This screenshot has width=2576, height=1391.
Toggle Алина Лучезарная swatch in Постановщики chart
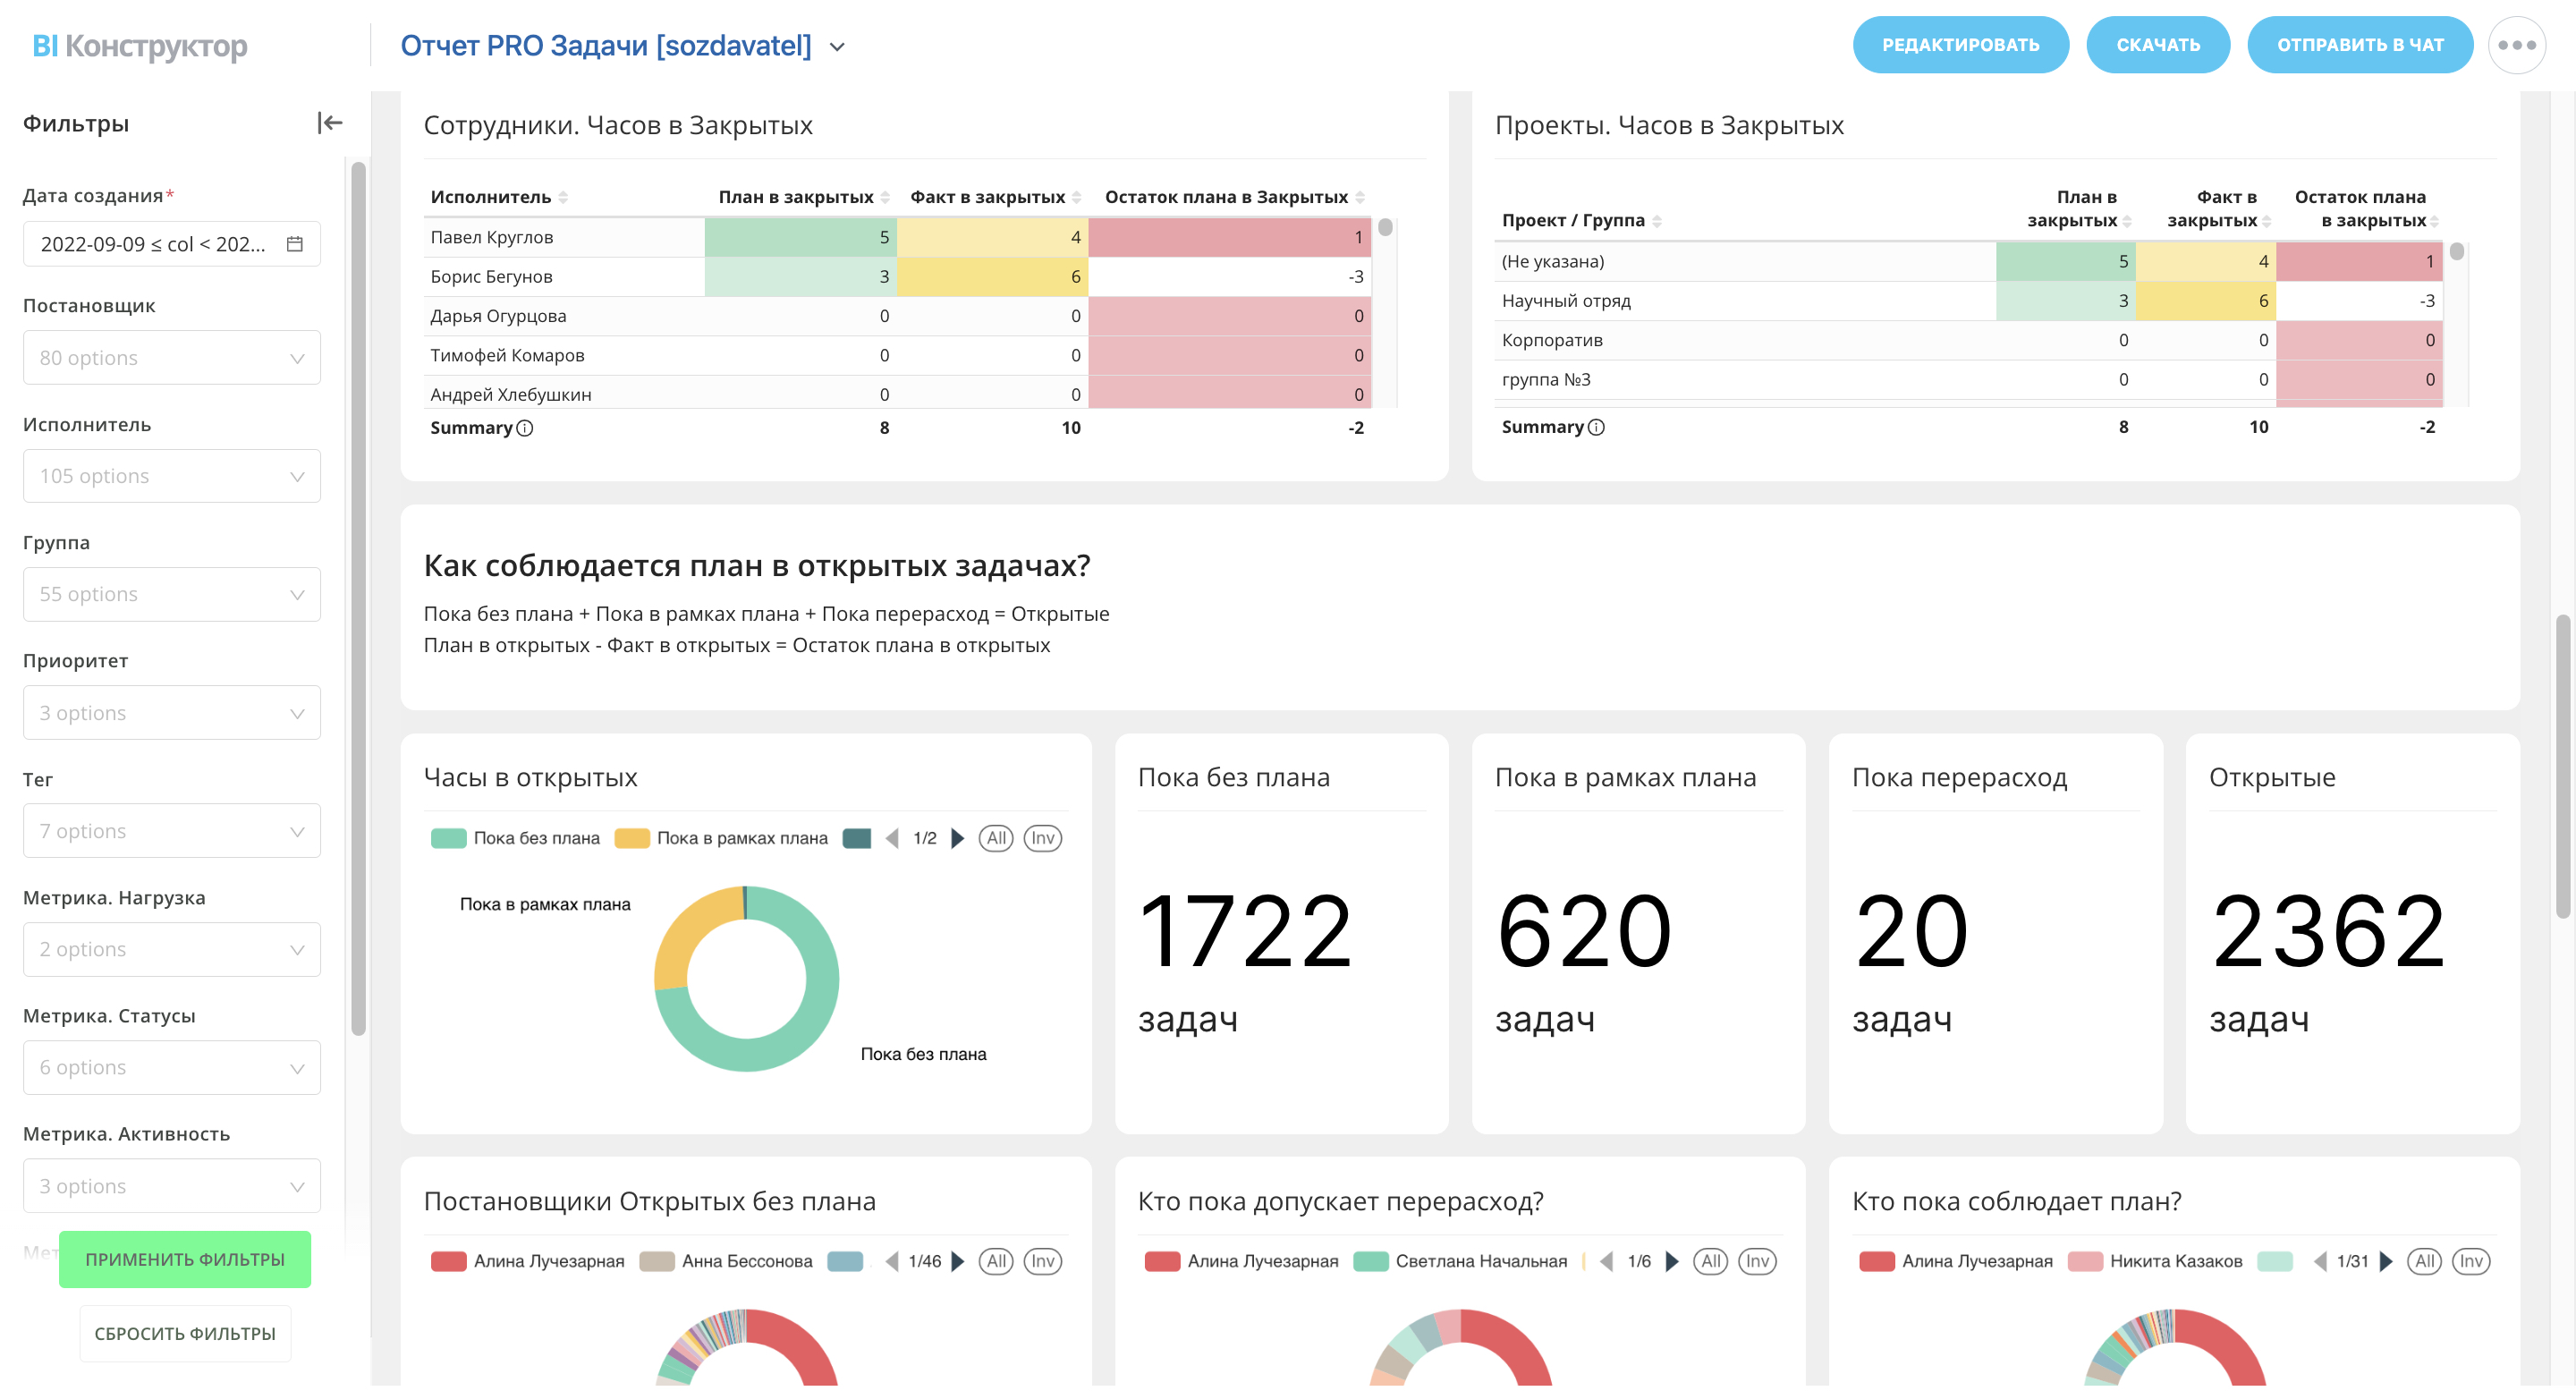[448, 1261]
